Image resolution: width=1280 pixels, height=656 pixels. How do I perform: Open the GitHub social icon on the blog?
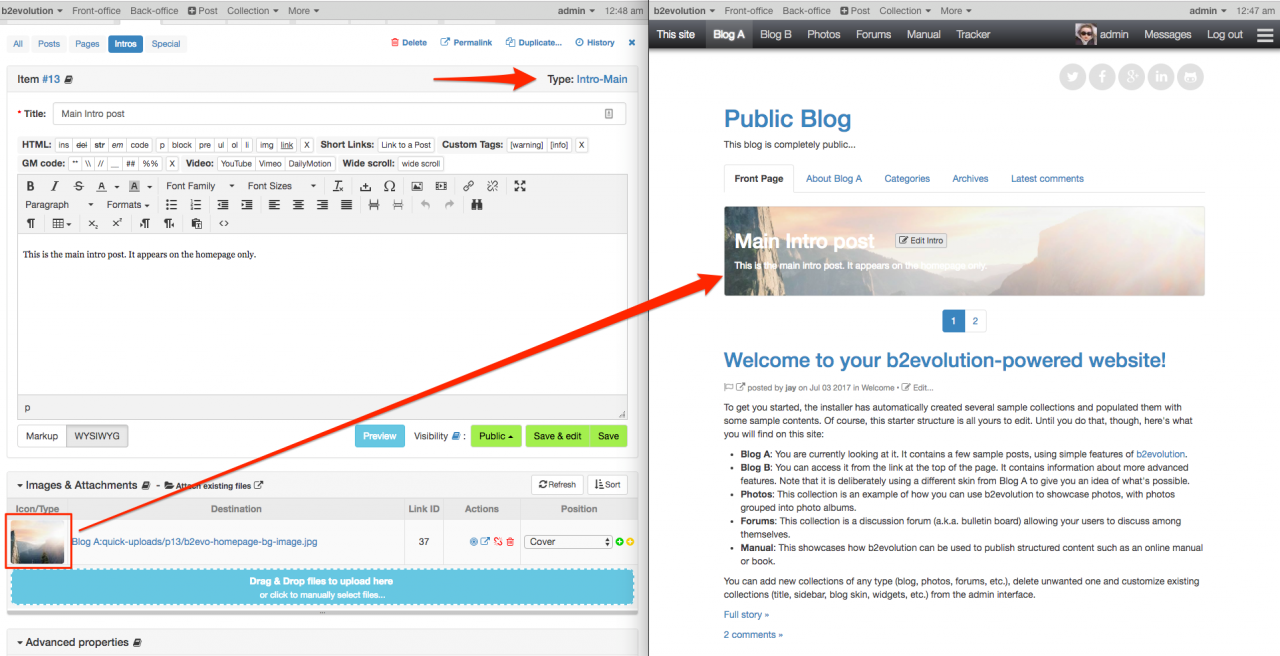coord(1191,76)
